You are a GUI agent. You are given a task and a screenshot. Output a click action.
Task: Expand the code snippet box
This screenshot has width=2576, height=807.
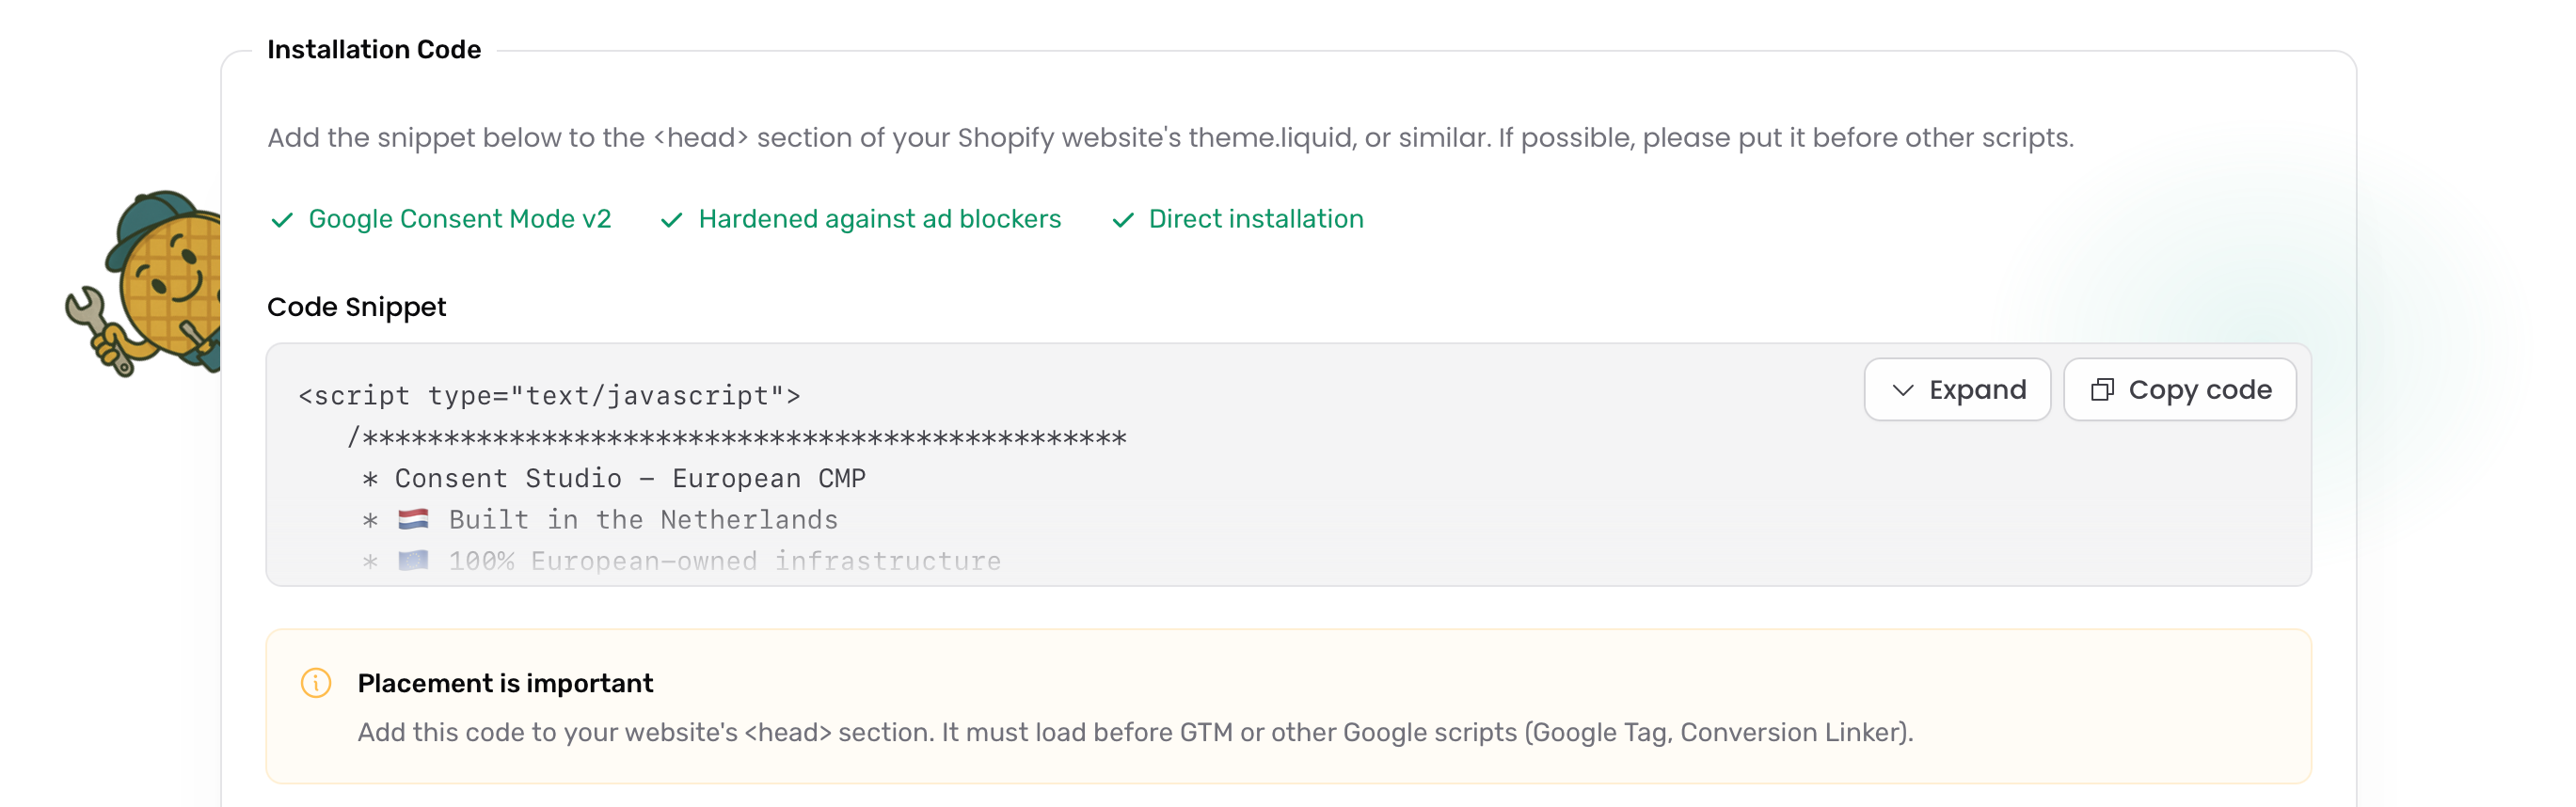click(1957, 389)
